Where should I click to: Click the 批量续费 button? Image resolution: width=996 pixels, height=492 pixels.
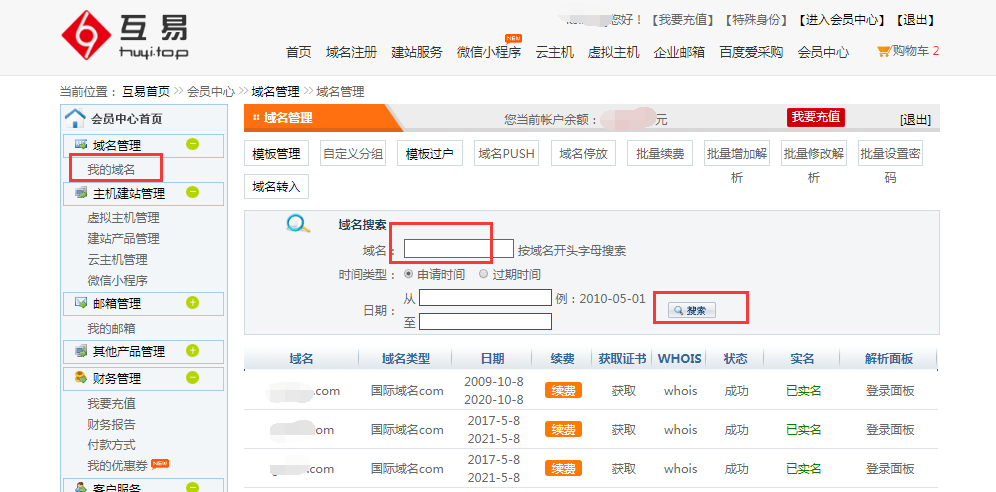[660, 154]
